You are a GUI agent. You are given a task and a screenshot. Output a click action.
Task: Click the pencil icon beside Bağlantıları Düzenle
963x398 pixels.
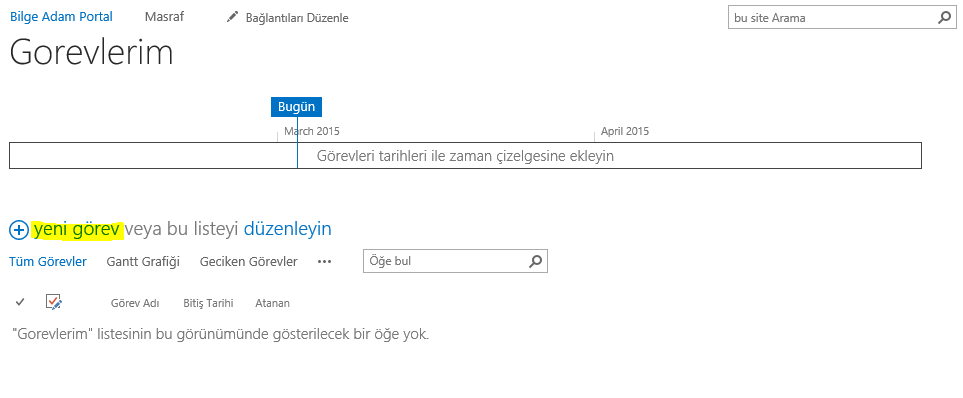pyautogui.click(x=232, y=17)
